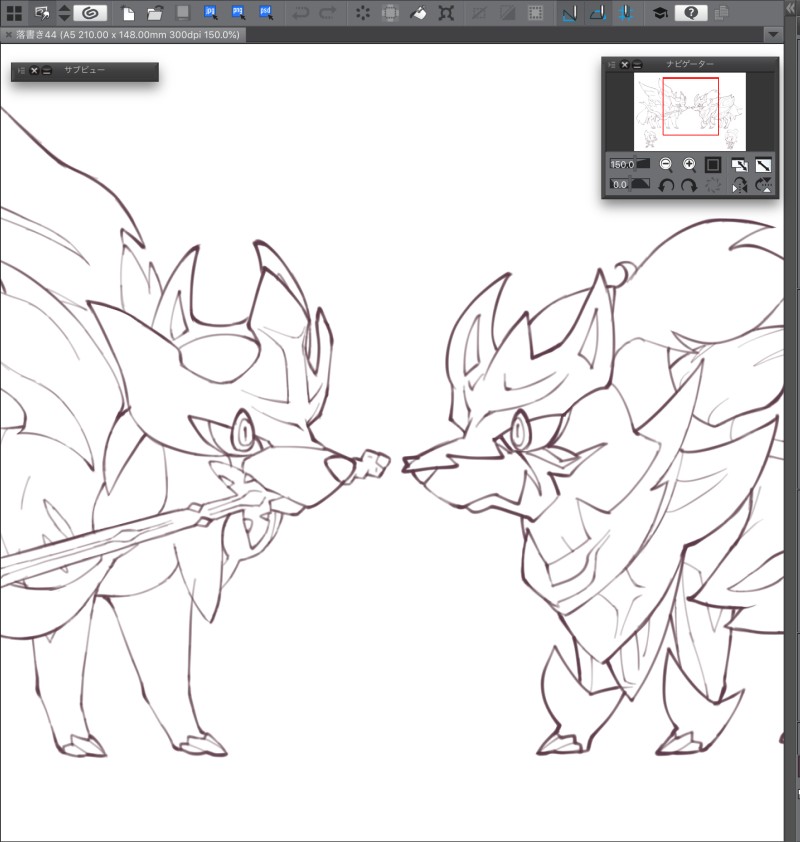800x842 pixels.
Task: Activate the scale/rotate transform icon
Action: (x=446, y=13)
